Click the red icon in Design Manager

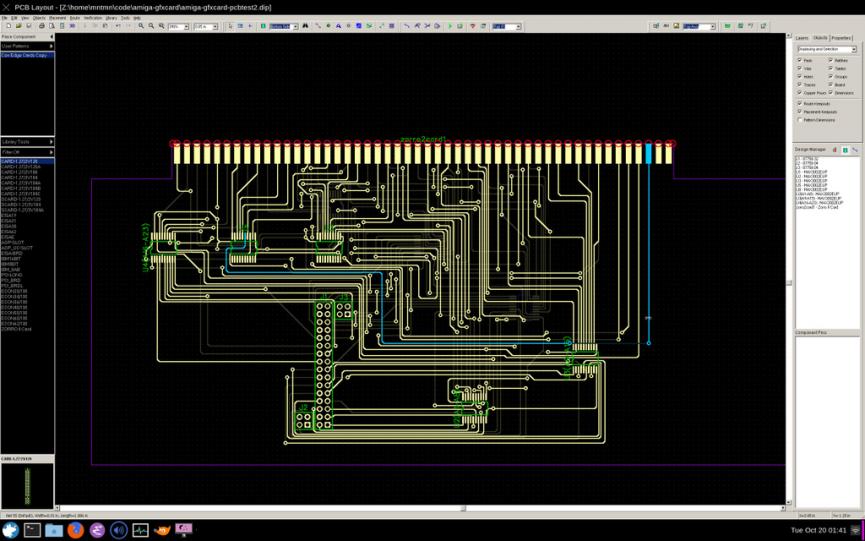(x=835, y=149)
